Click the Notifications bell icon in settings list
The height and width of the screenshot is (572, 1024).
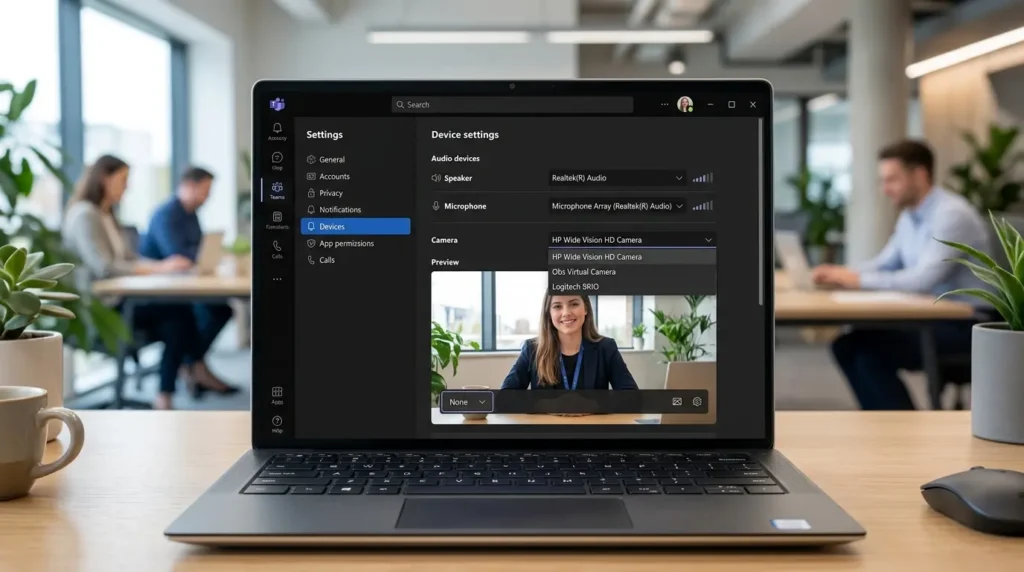[311, 210]
